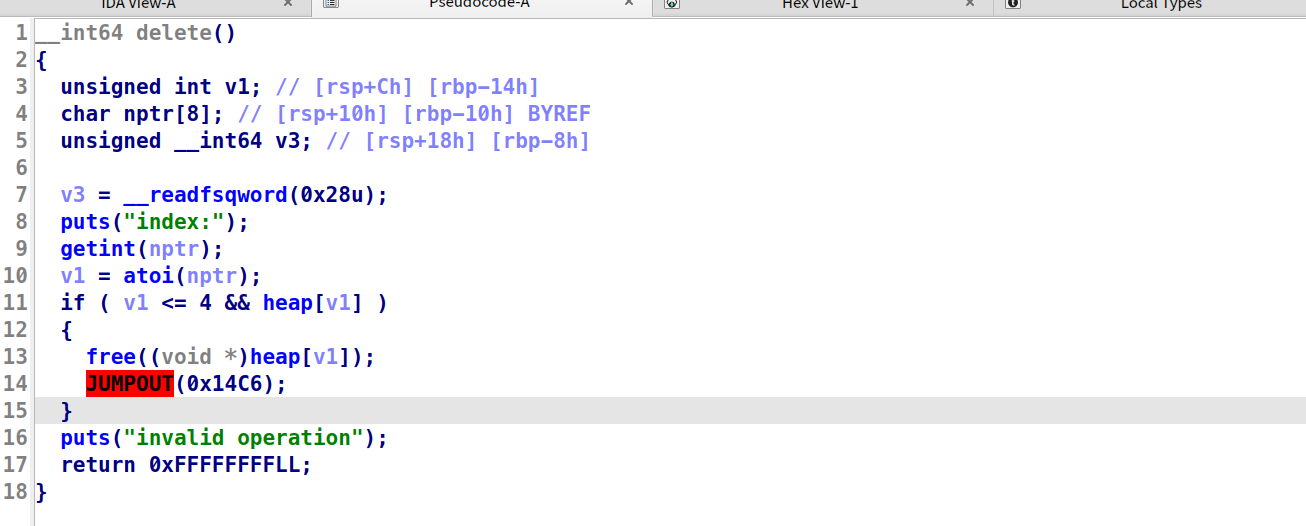Screen dimensions: 1306x526
Task: Click the closing brace on line 15
Action: [66, 411]
